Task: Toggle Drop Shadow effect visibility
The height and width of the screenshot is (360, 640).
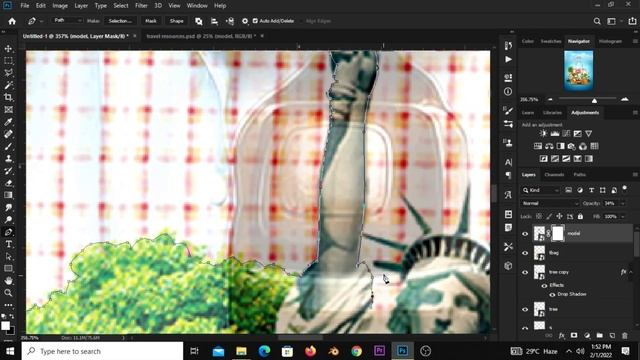Action: pos(552,294)
